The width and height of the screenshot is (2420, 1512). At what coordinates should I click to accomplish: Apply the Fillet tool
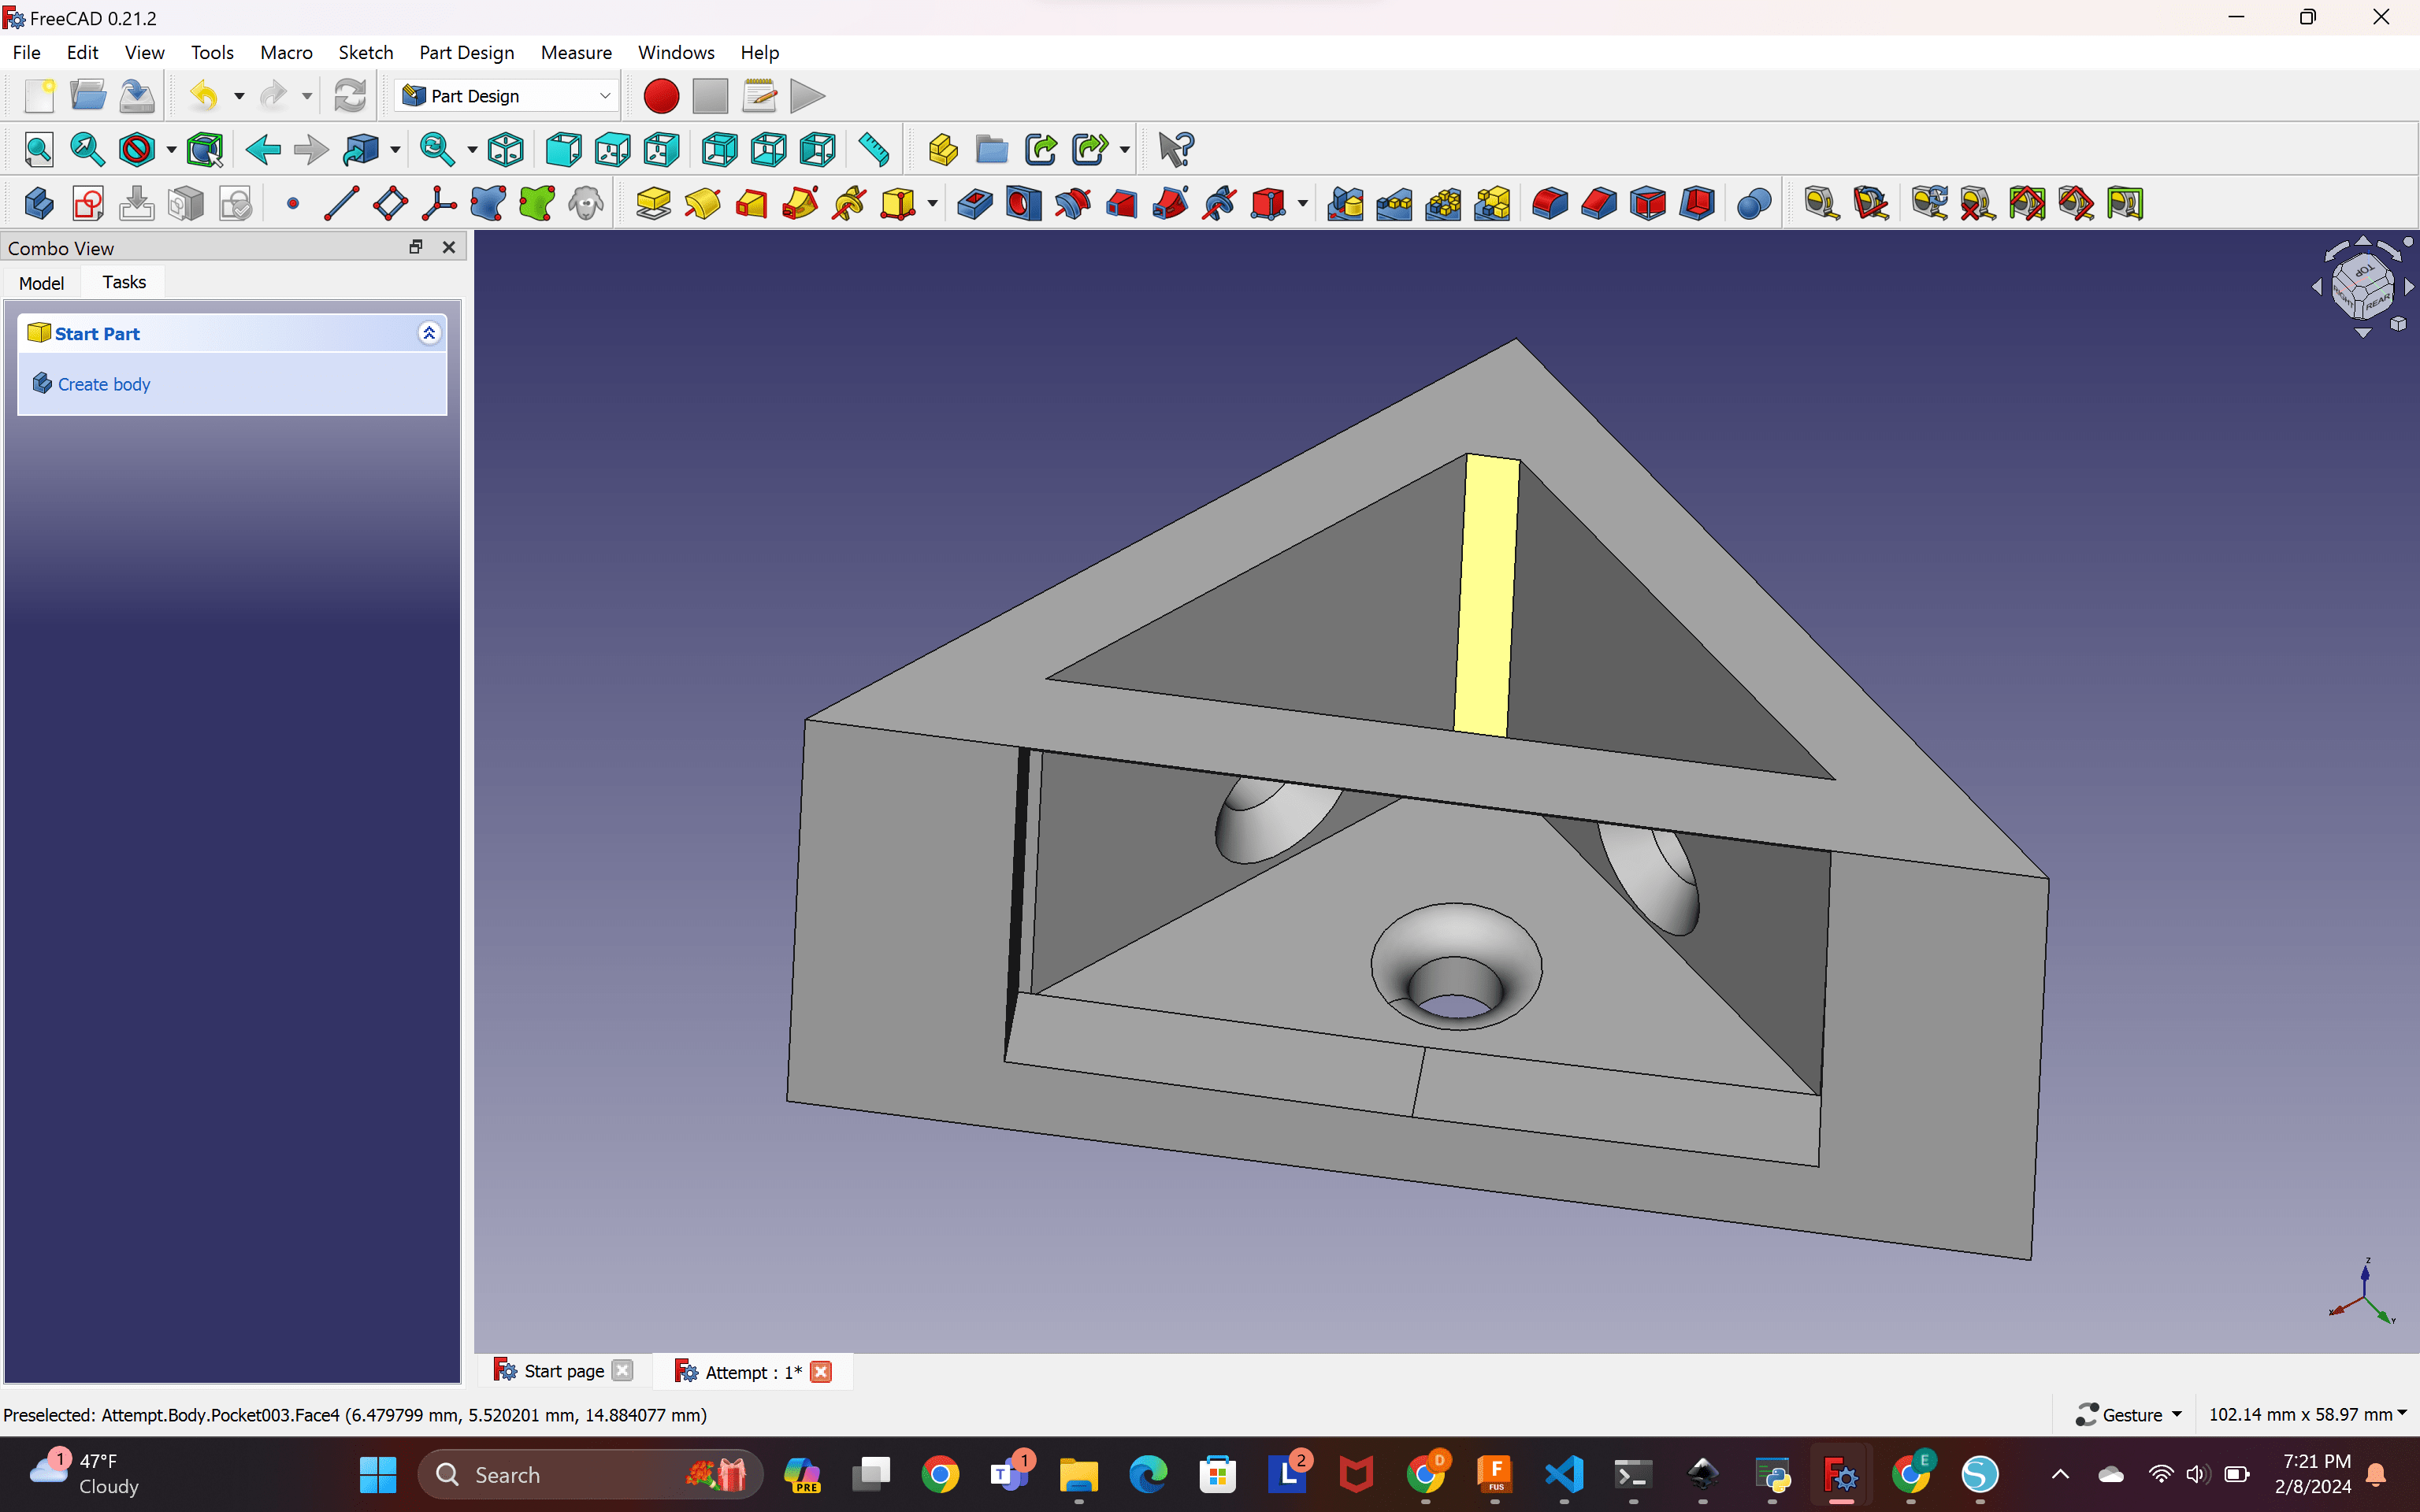[x=1550, y=204]
